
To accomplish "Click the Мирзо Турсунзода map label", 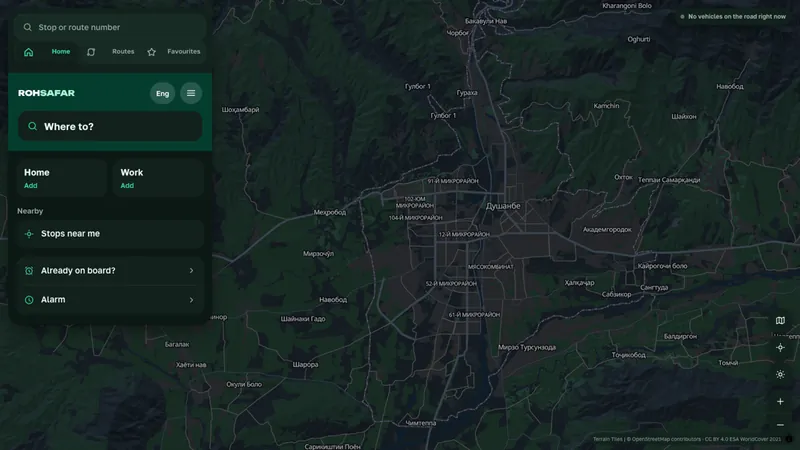I will (527, 347).
